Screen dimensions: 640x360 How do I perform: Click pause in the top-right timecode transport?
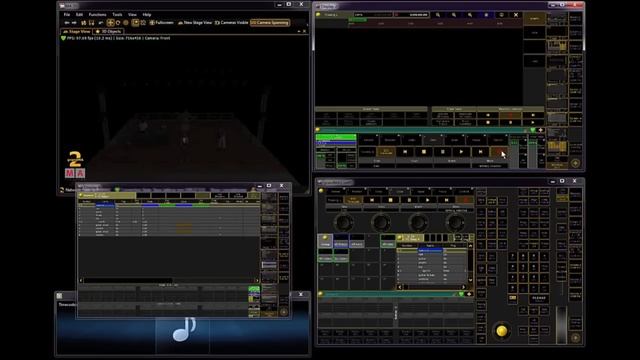click(x=443, y=152)
